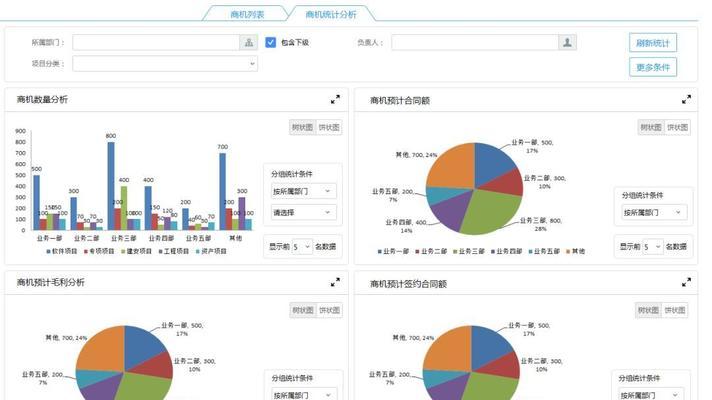
Task: Click the 业务四部 axis label in bar chart
Action: 161,238
